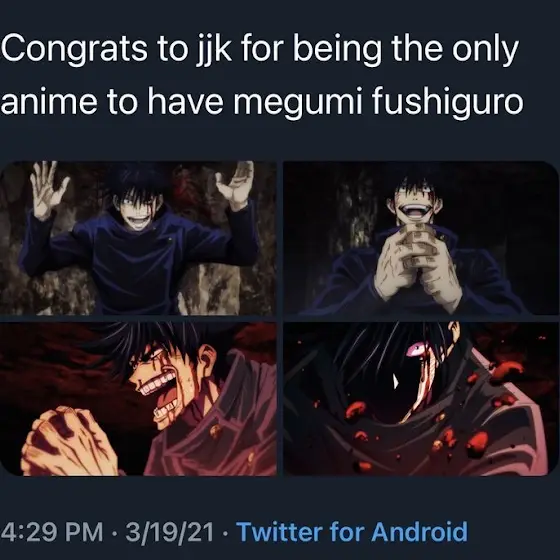The width and height of the screenshot is (560, 560).
Task: Click the word anime in the tweet
Action: point(49,101)
